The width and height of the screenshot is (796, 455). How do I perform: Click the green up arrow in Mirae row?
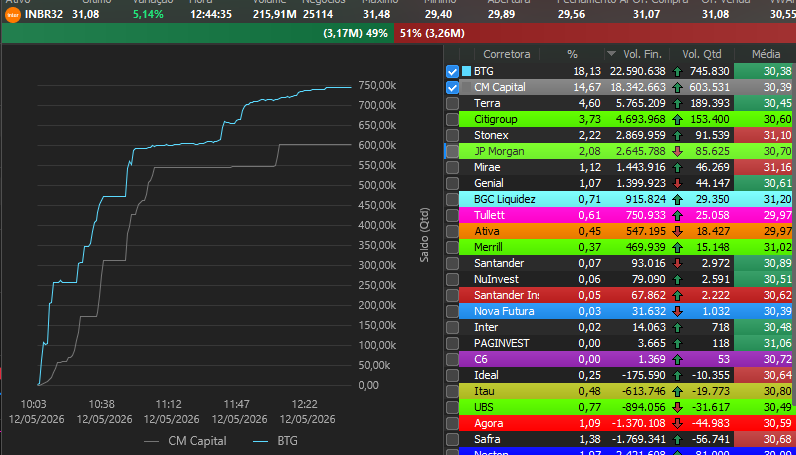pyautogui.click(x=677, y=168)
